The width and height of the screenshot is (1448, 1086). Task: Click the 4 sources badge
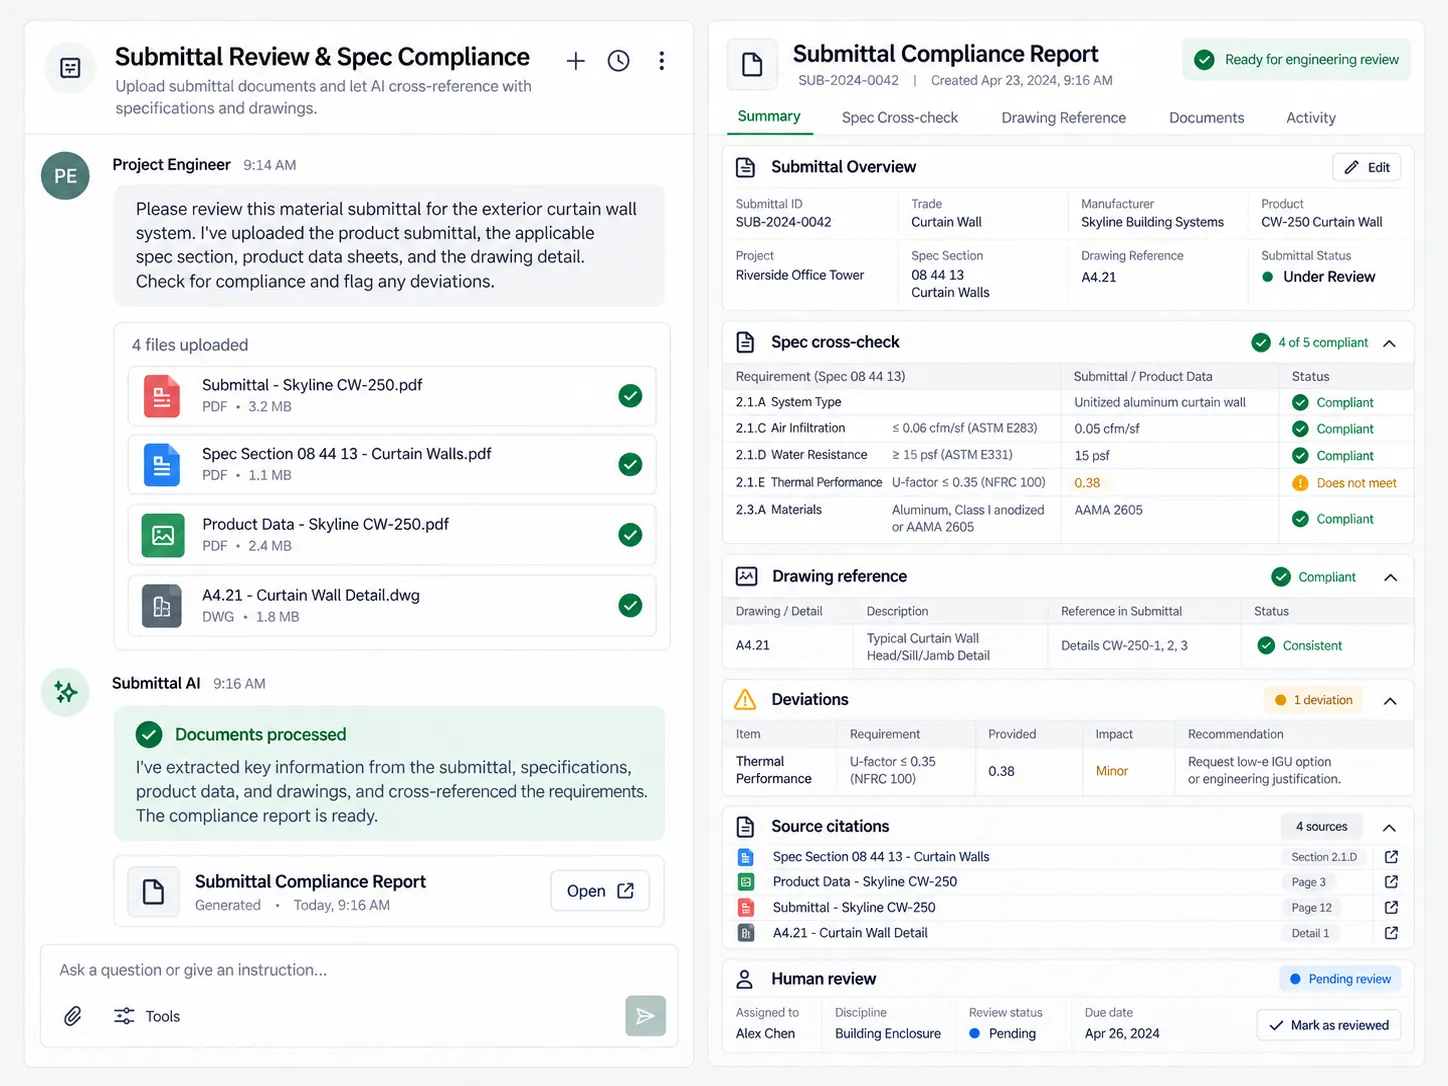1321,827
